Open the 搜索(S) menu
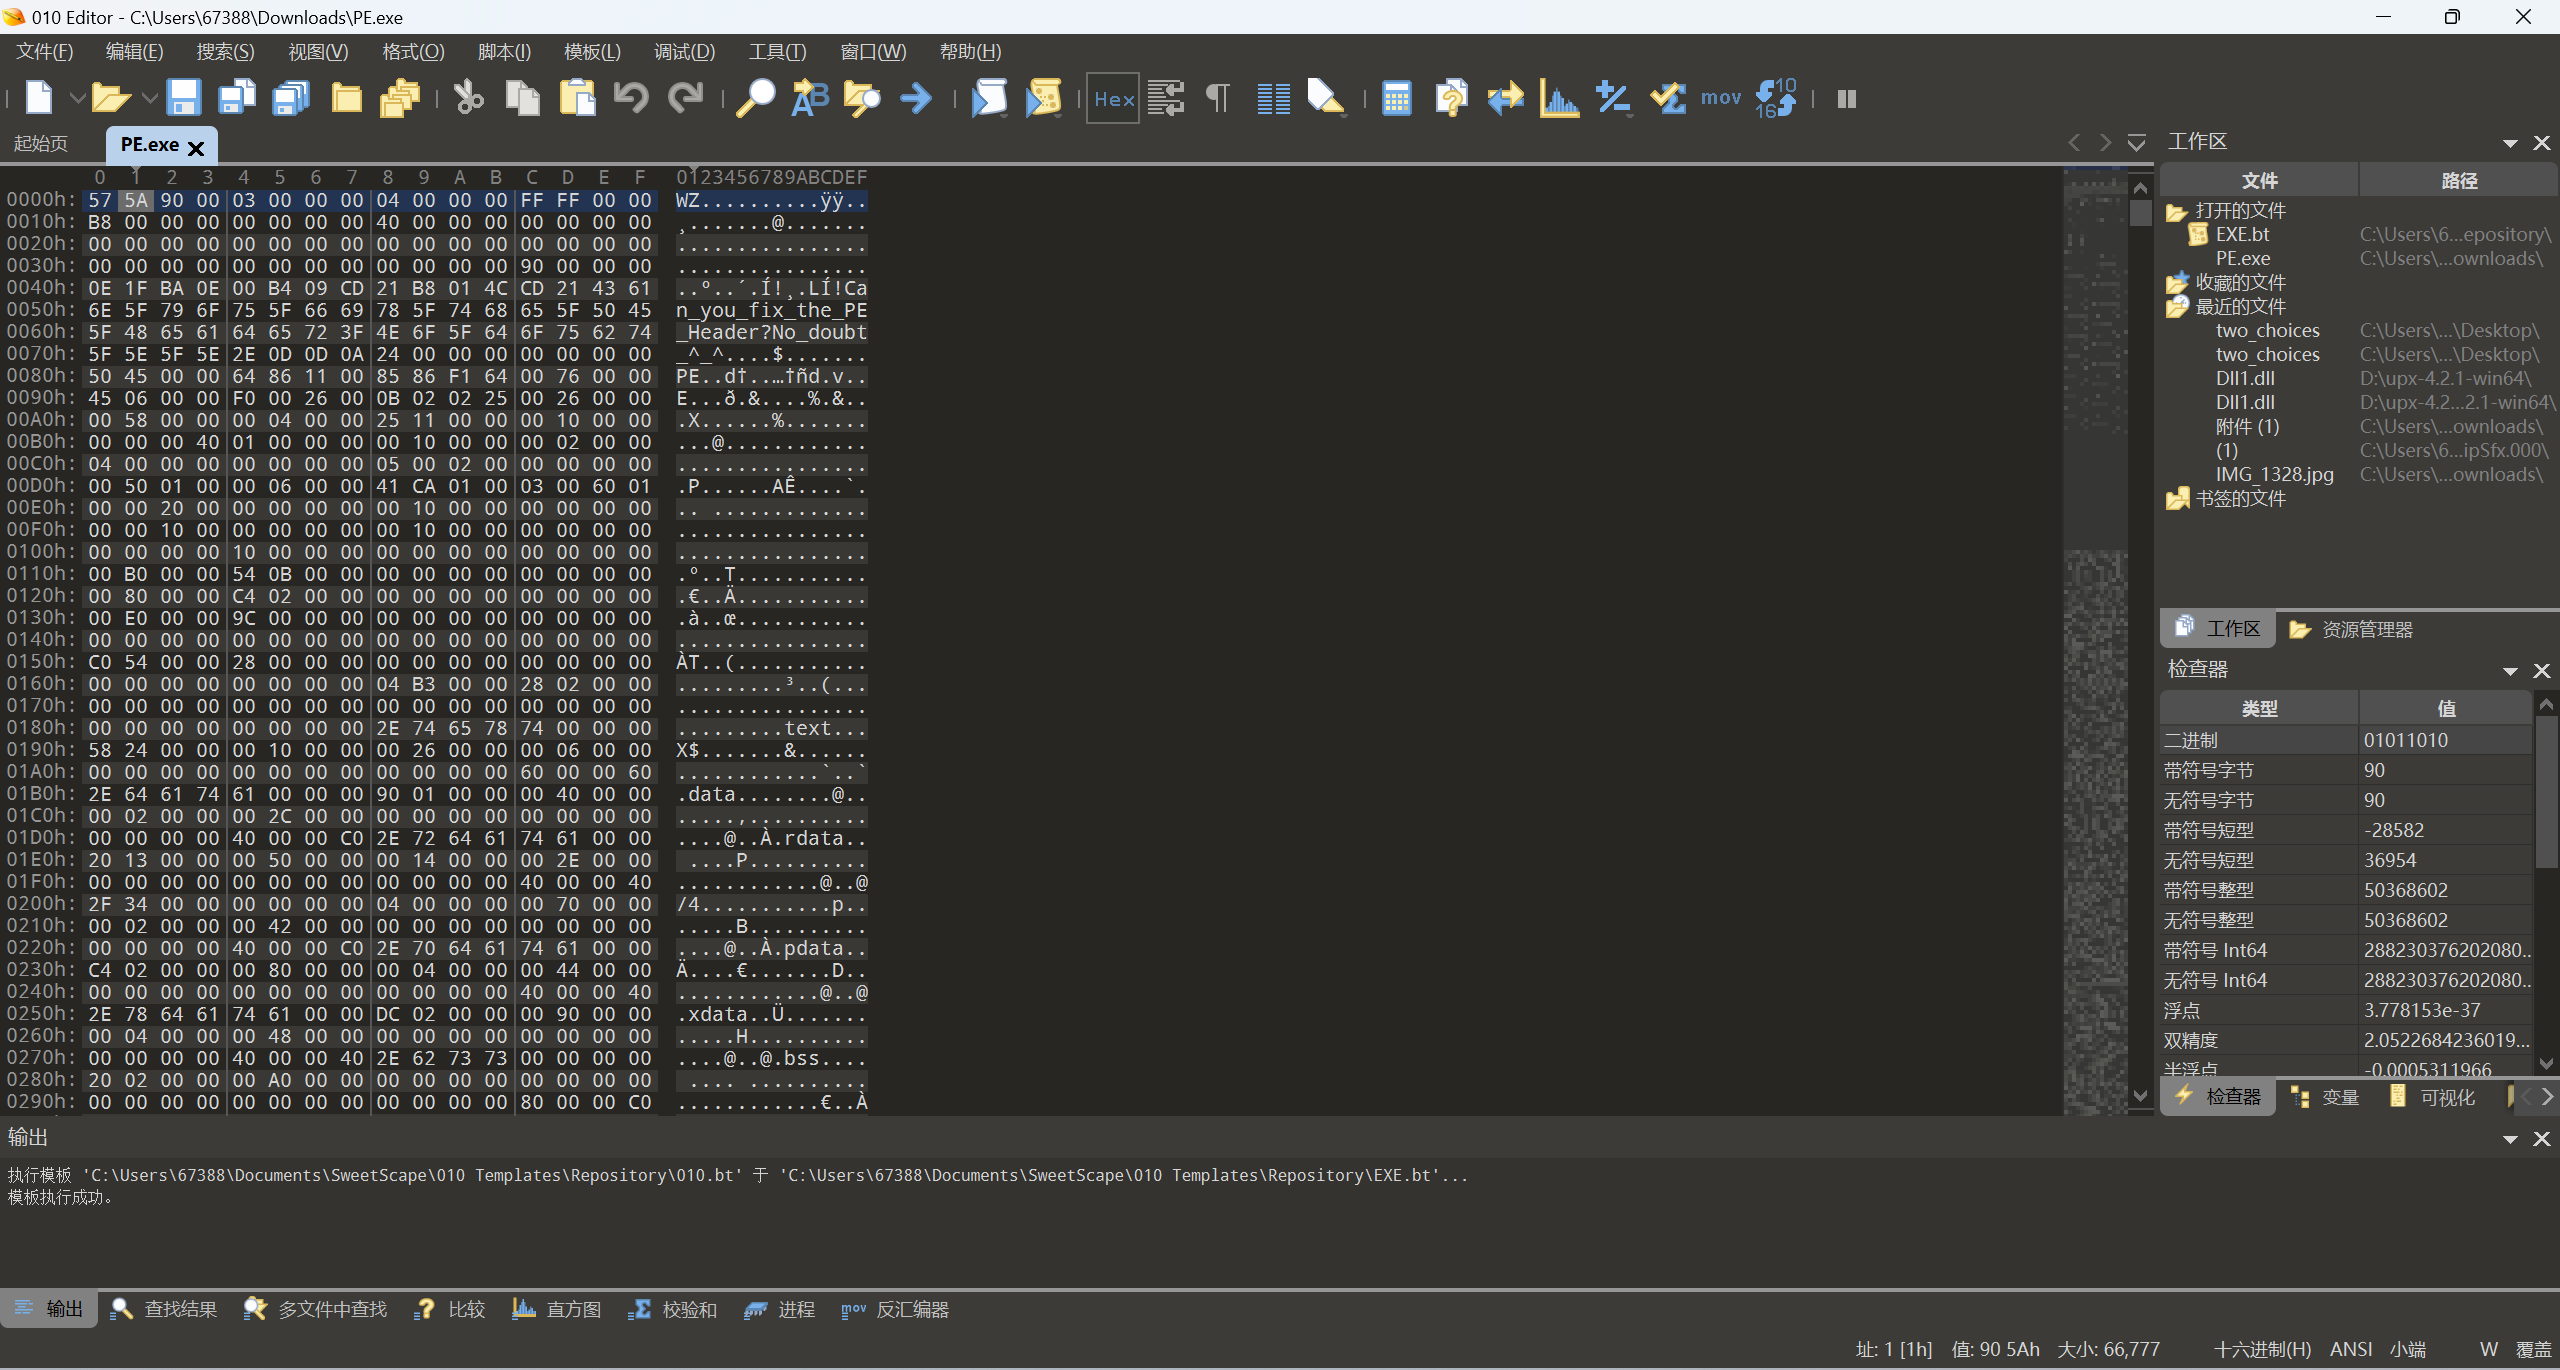Screen dimensions: 2560x1370 pyautogui.click(x=225, y=52)
